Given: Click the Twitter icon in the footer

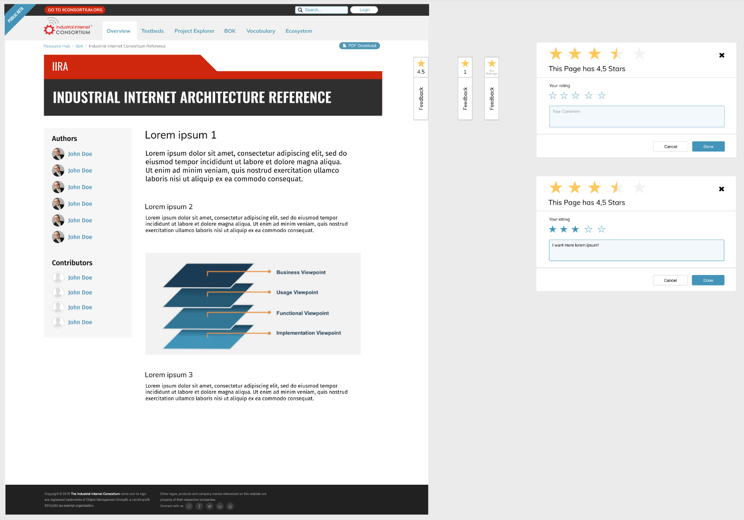Looking at the screenshot, I should [209, 506].
